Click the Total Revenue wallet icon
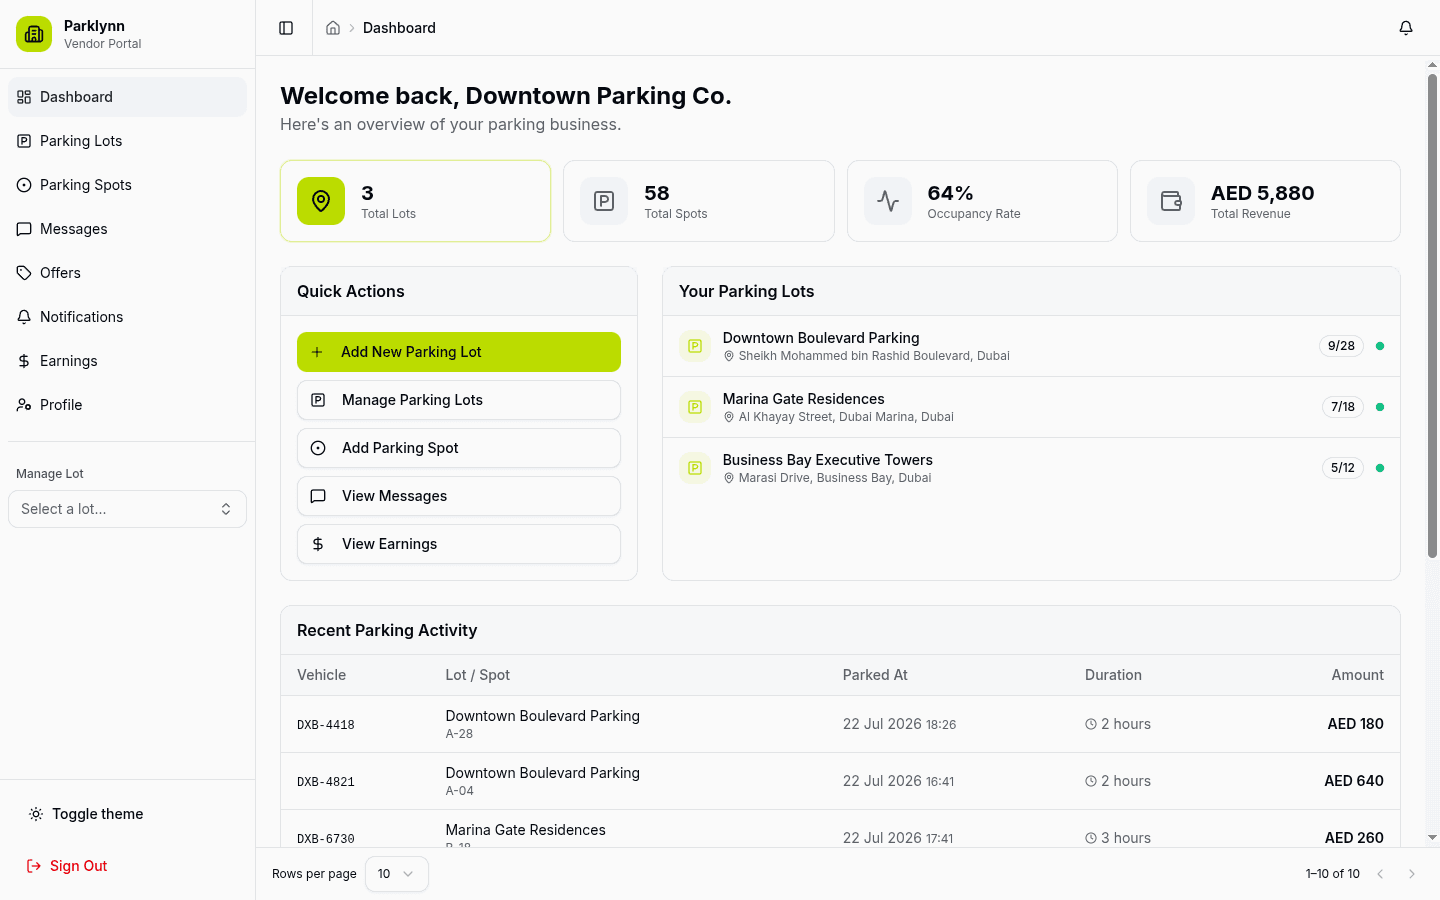Screen dimensions: 1440x900 pos(1171,201)
